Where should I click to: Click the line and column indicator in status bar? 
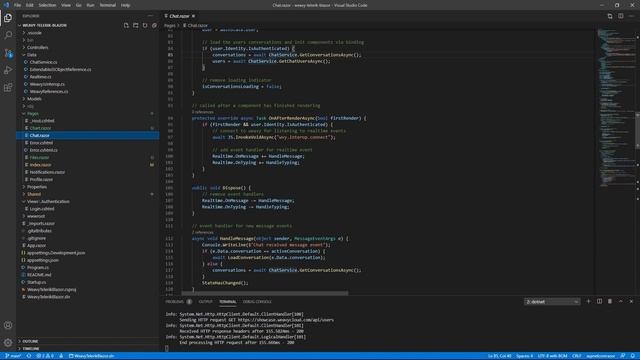coord(499,356)
